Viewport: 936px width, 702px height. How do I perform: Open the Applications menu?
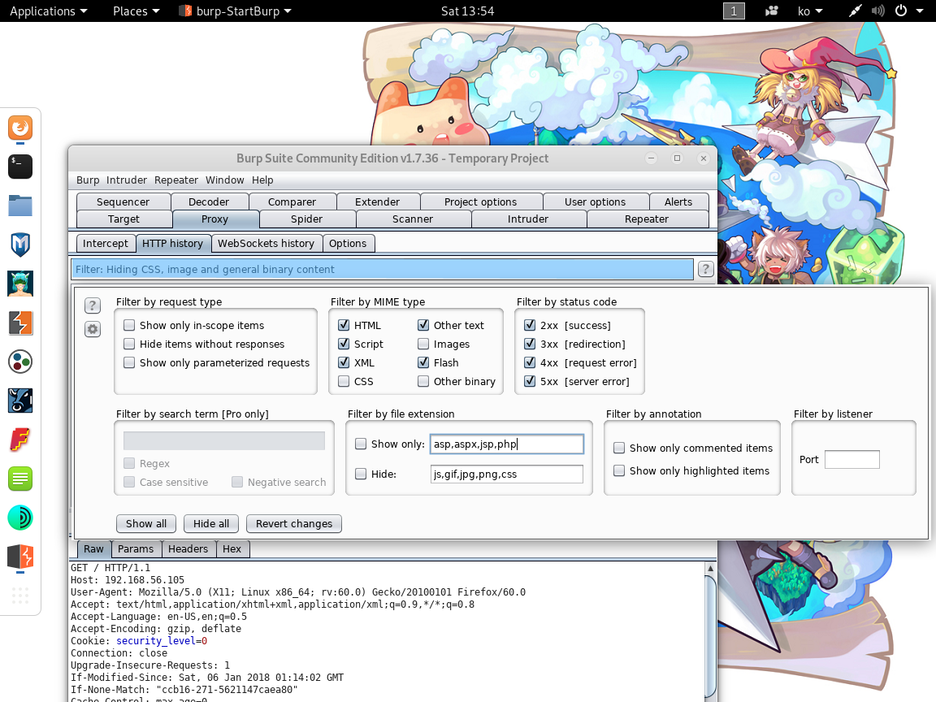pyautogui.click(x=48, y=11)
